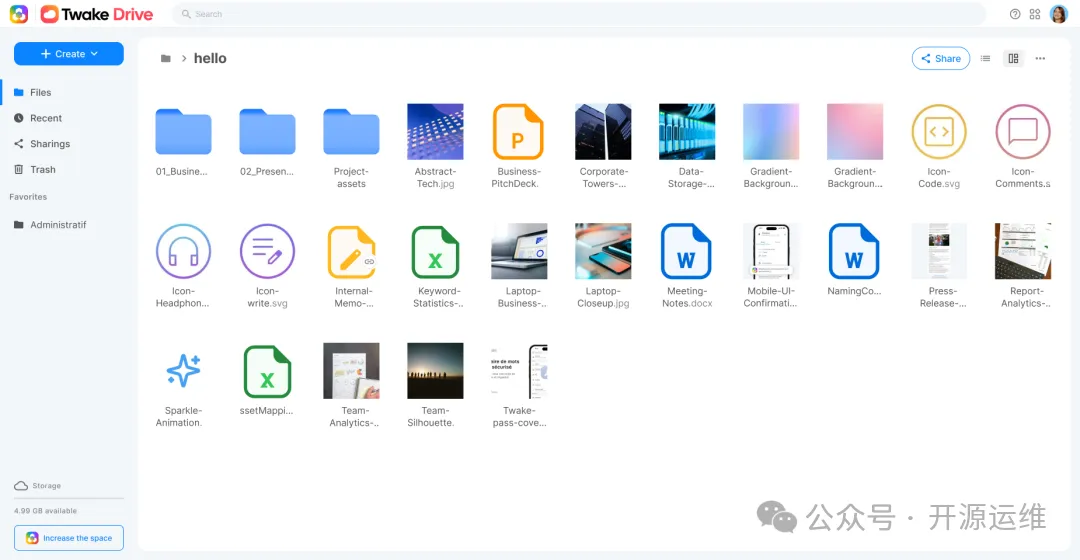Open the Icon-Headphones svg file
The height and width of the screenshot is (560, 1080).
coord(183,251)
